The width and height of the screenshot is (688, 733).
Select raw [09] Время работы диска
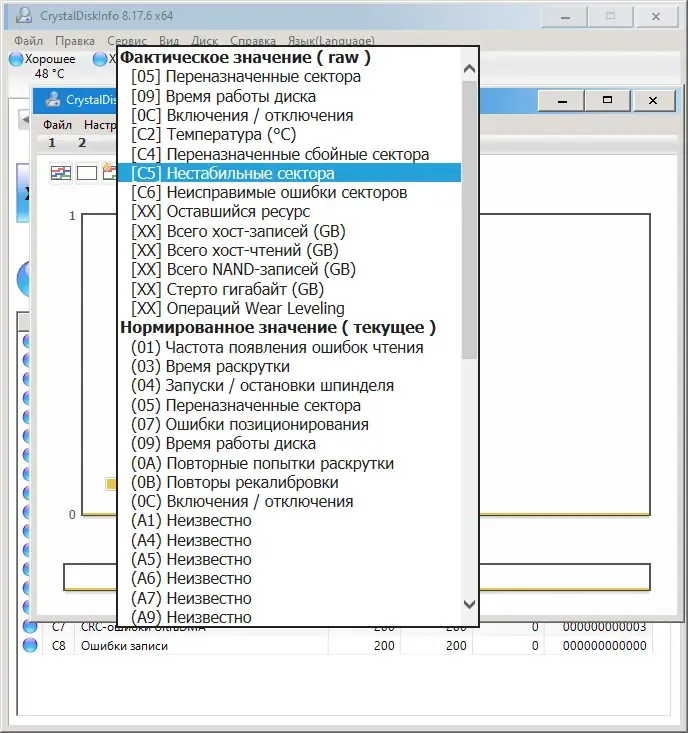[x=289, y=96]
